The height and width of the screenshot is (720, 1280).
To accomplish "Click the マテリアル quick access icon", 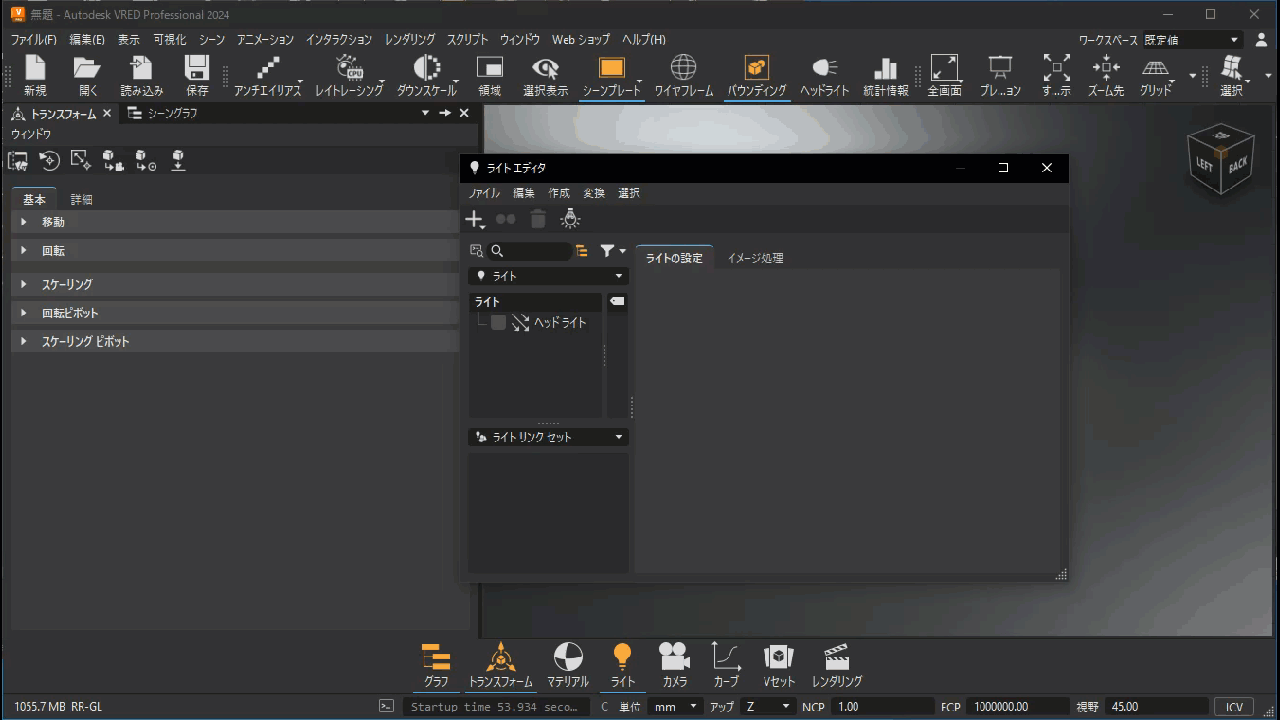I will 568,666.
